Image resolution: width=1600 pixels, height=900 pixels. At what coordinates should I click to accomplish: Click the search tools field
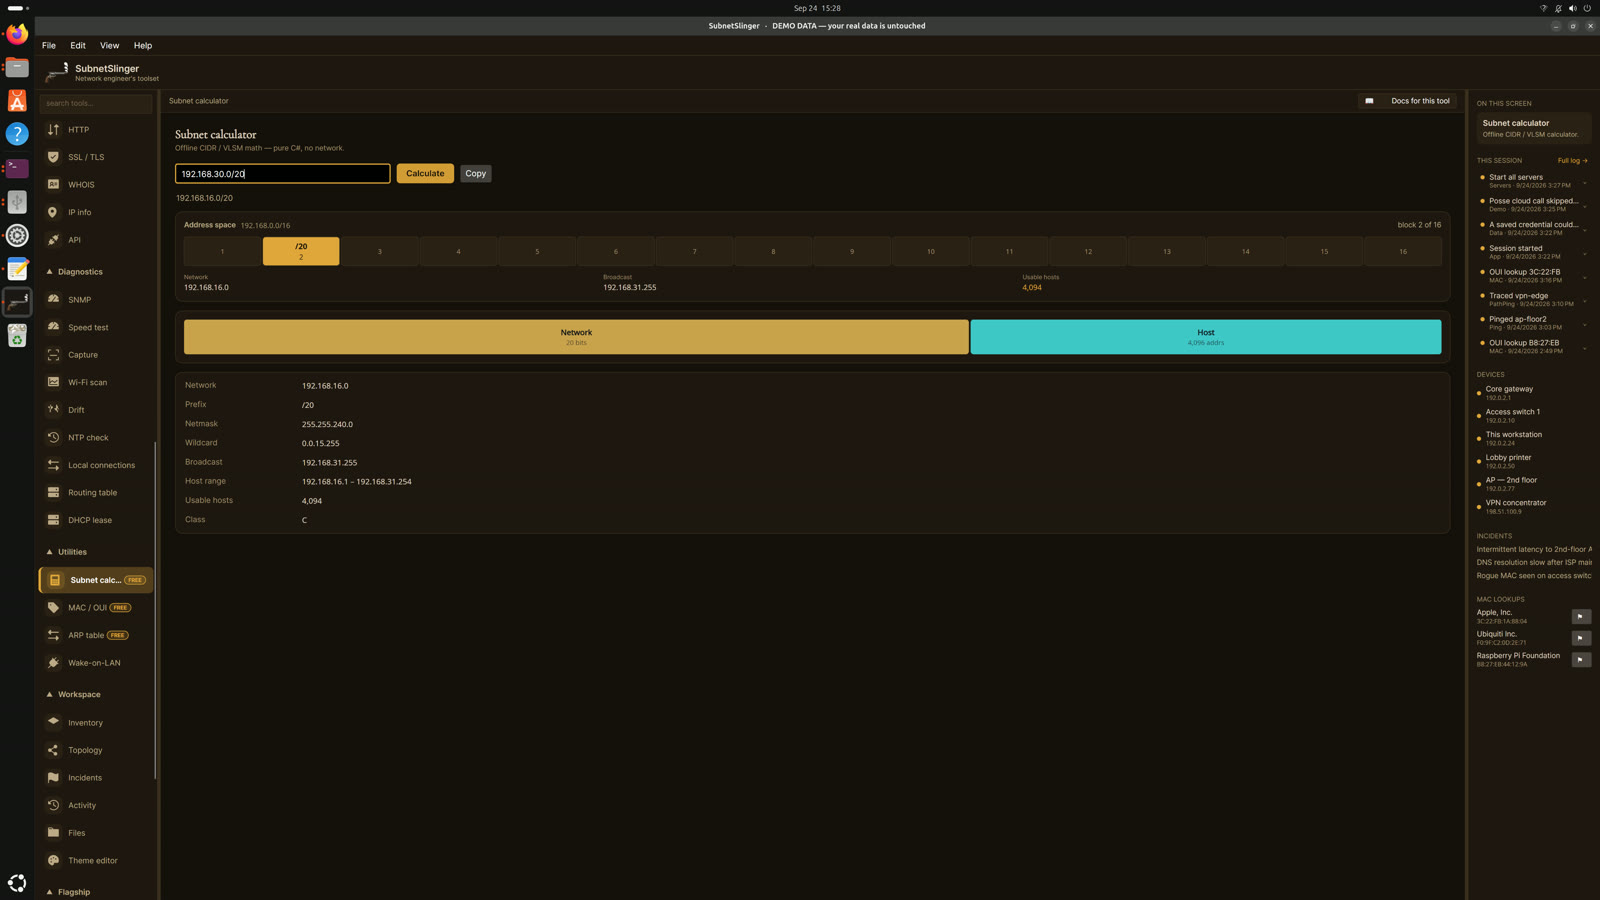[x=96, y=103]
